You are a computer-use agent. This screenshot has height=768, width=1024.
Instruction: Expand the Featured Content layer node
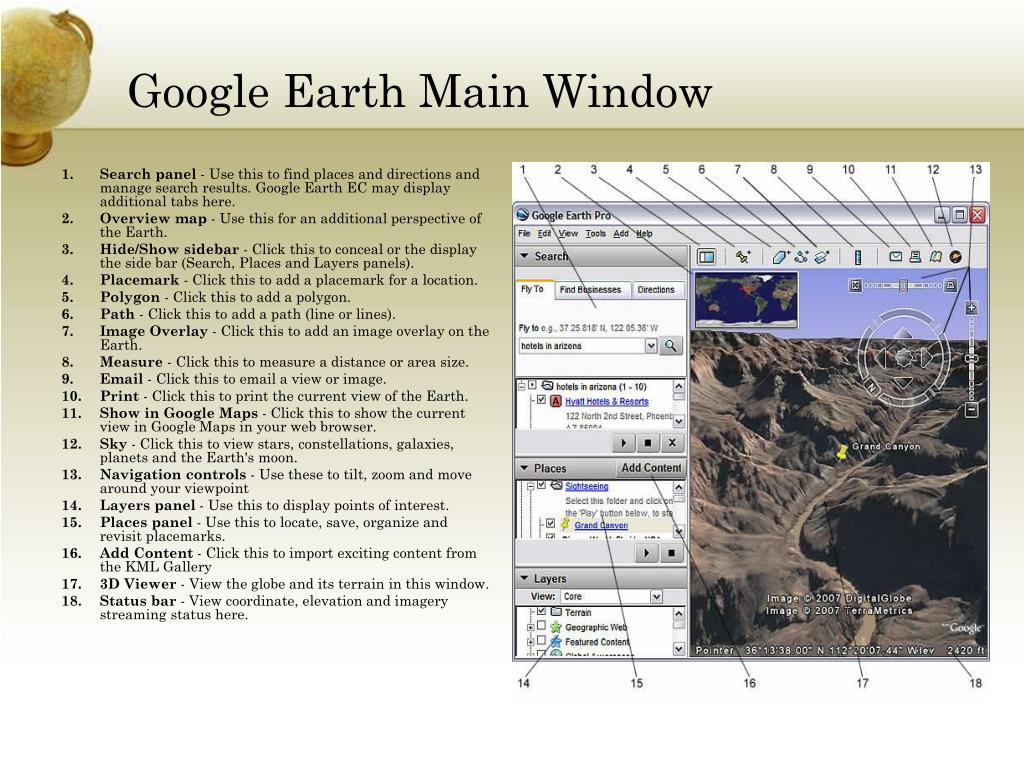pos(531,642)
